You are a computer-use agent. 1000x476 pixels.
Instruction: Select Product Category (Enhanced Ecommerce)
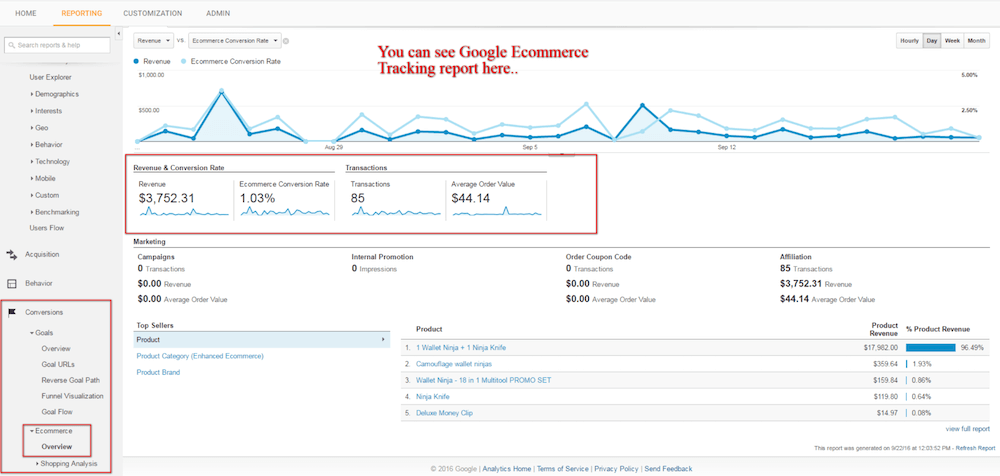point(200,356)
